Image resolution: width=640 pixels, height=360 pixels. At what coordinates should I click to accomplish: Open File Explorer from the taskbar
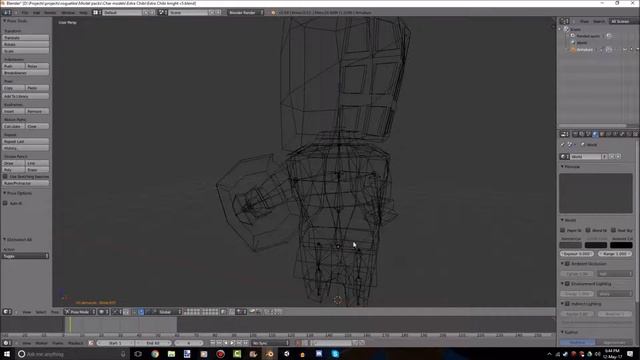[x=171, y=354]
